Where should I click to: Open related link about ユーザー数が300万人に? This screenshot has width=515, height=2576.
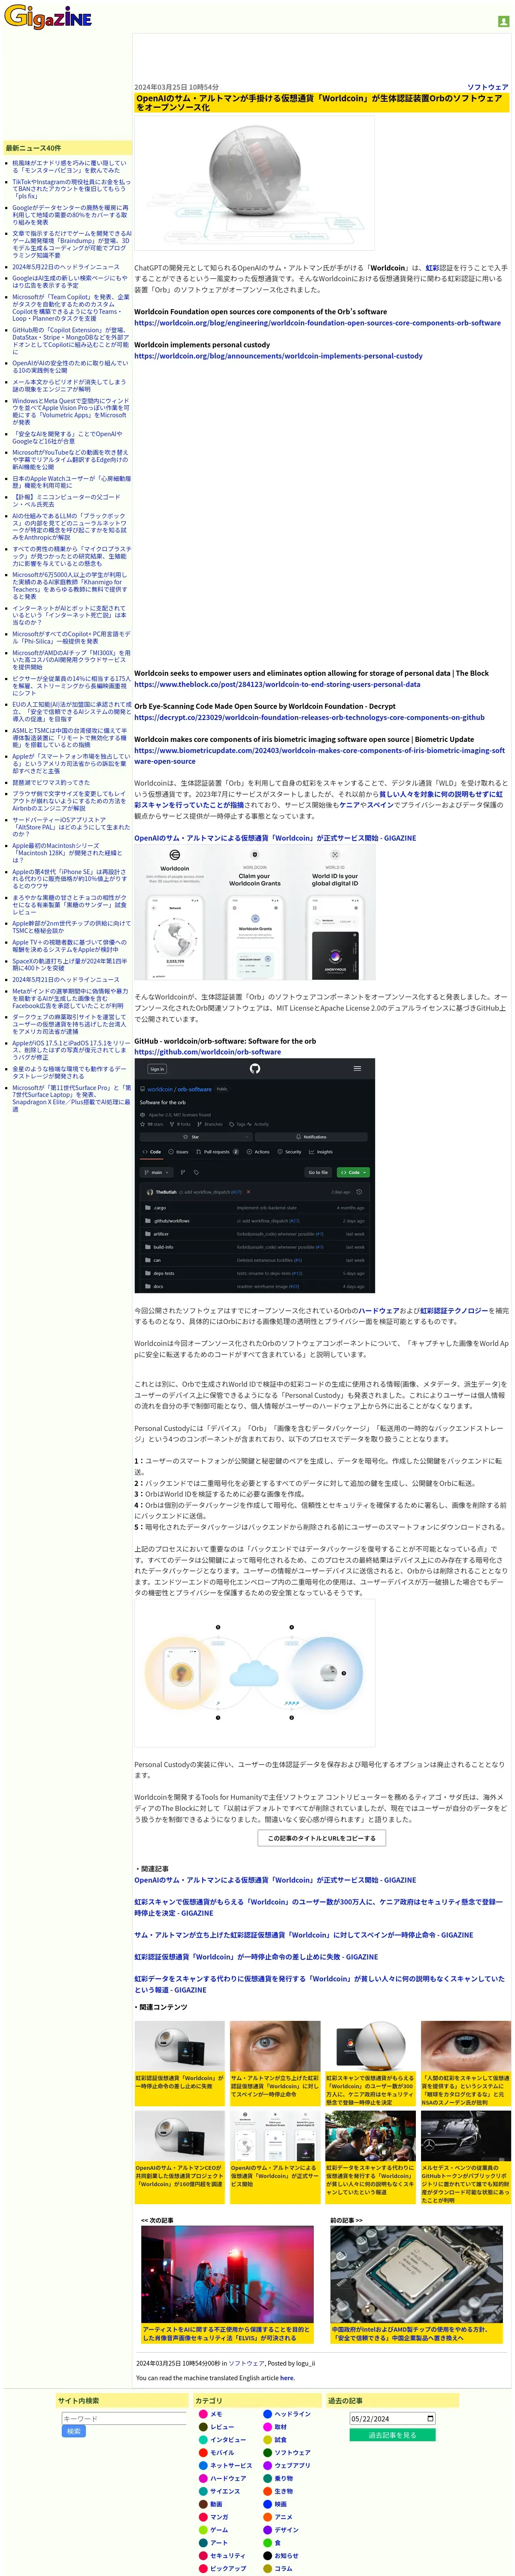(318, 1907)
